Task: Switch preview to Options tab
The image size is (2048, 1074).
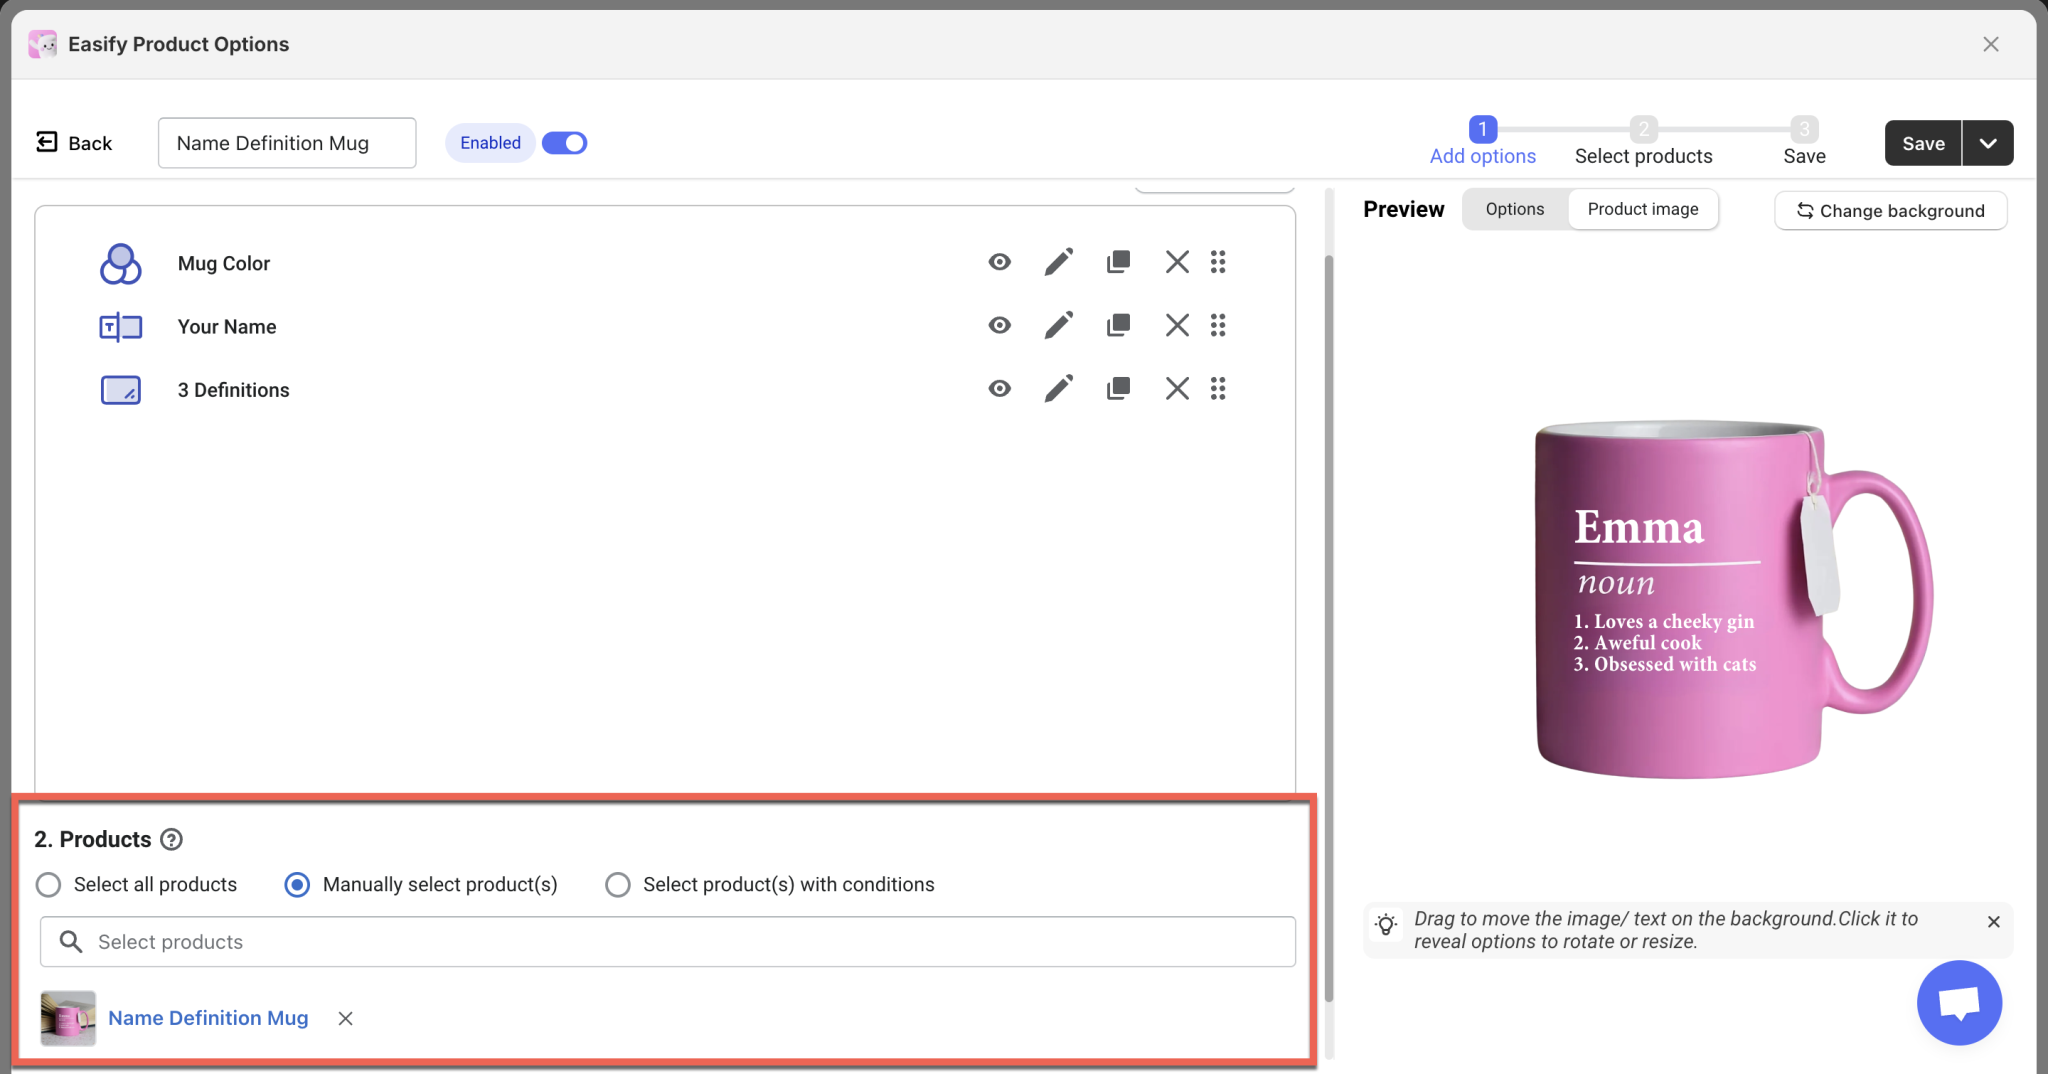Action: coord(1514,209)
